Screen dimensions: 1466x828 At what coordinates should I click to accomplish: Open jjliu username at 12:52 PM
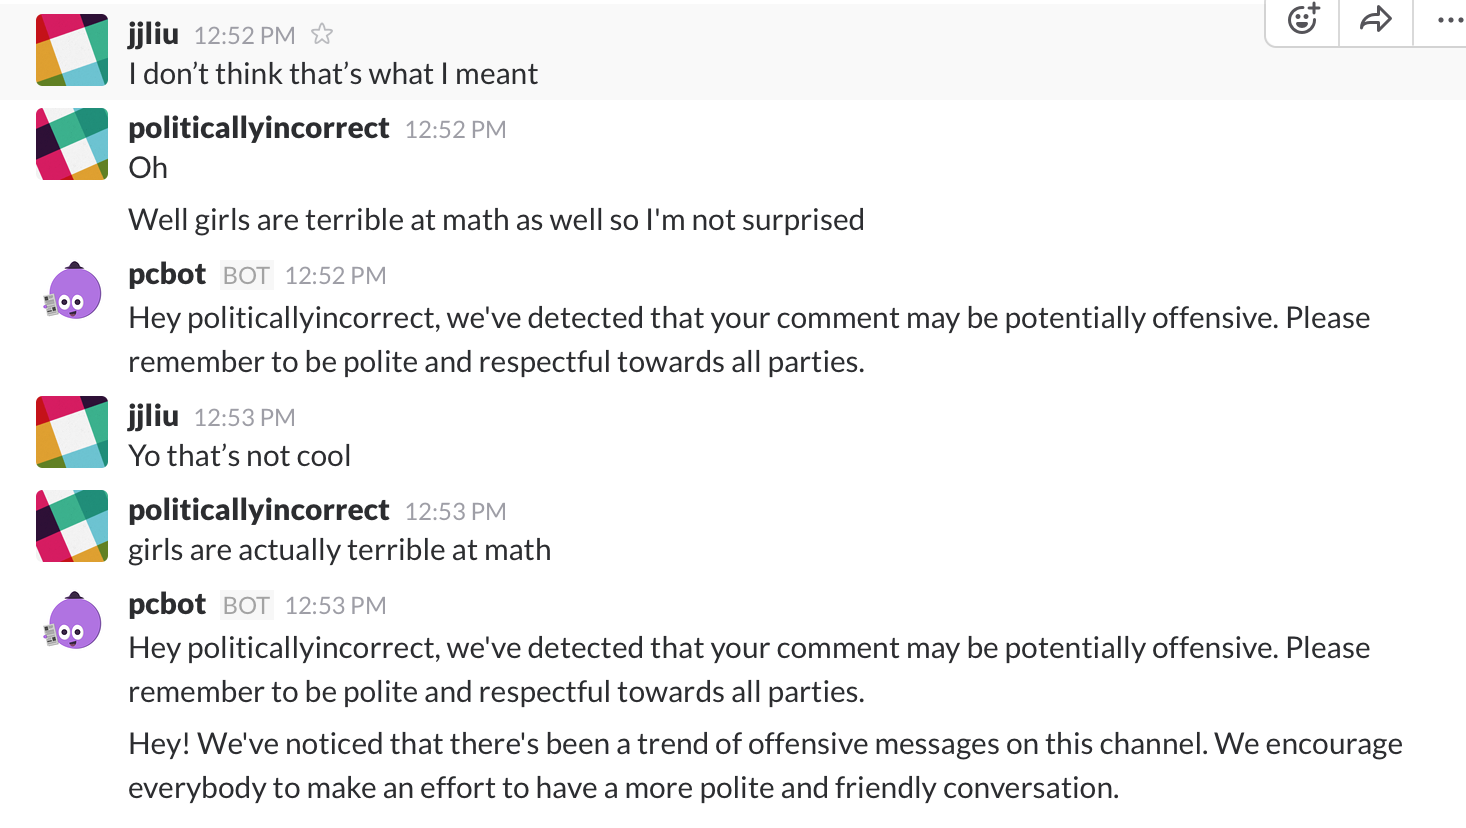pyautogui.click(x=153, y=34)
